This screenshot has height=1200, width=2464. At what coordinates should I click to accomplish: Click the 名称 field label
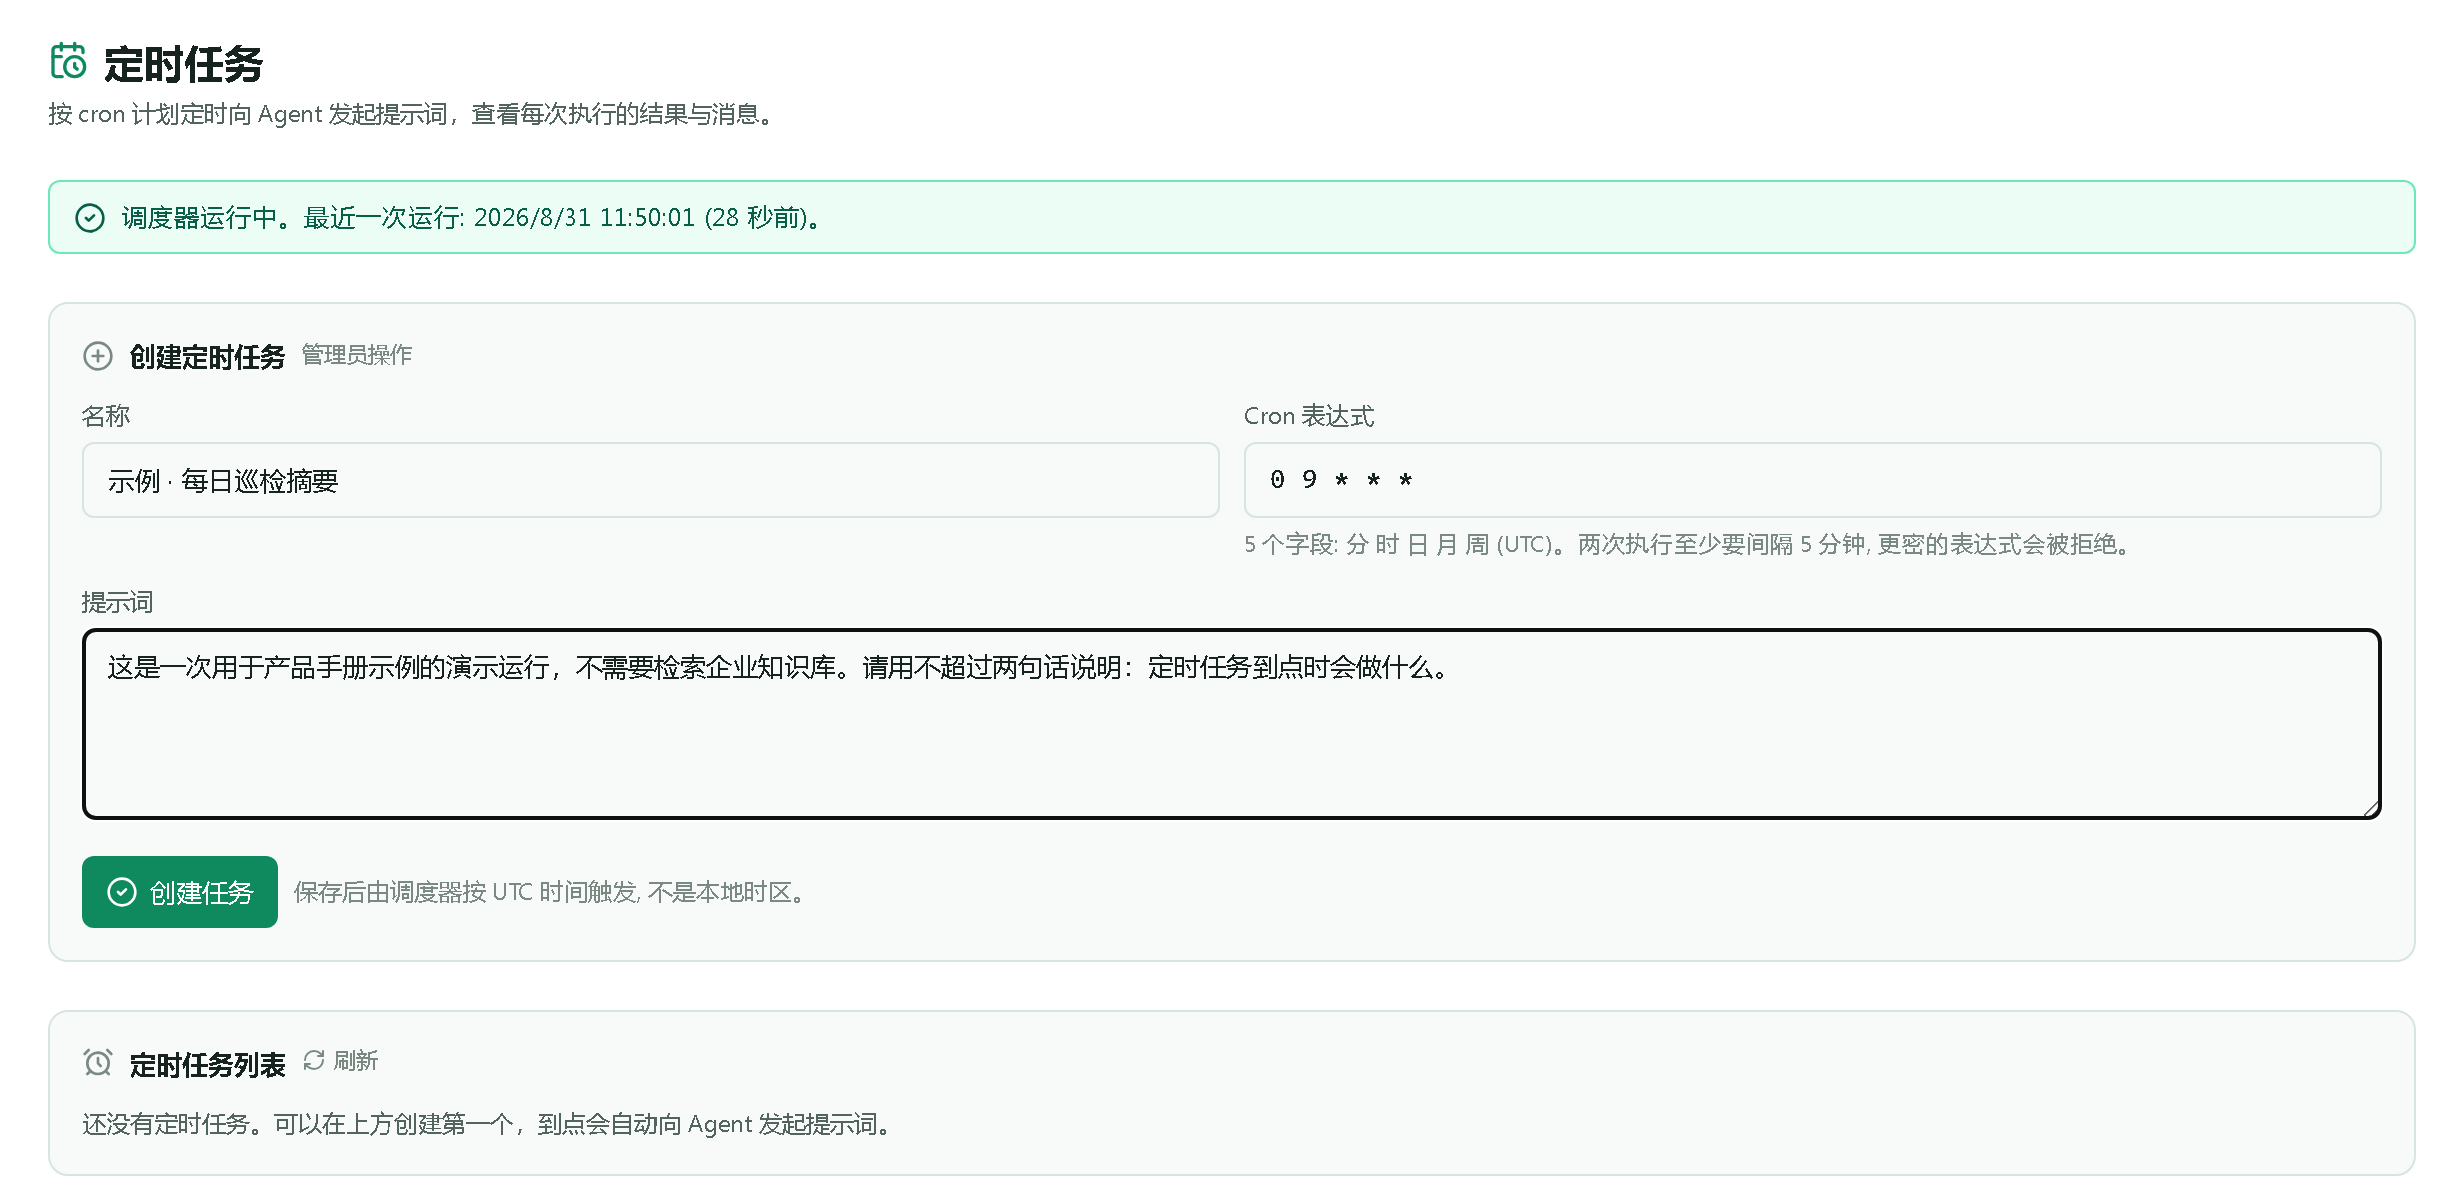[x=106, y=416]
